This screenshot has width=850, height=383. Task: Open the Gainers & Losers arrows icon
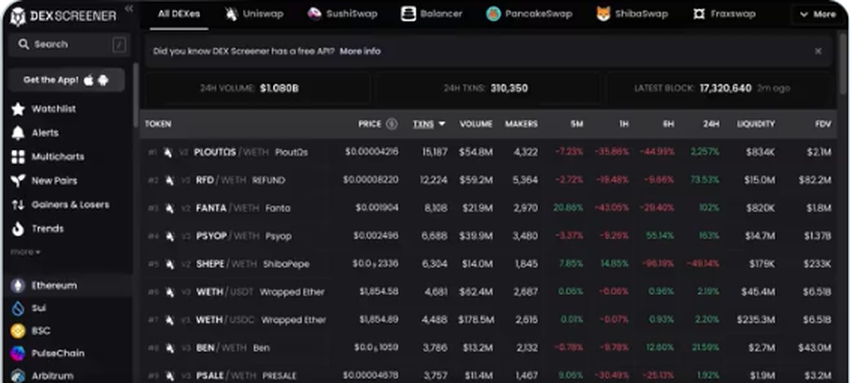pos(18,205)
